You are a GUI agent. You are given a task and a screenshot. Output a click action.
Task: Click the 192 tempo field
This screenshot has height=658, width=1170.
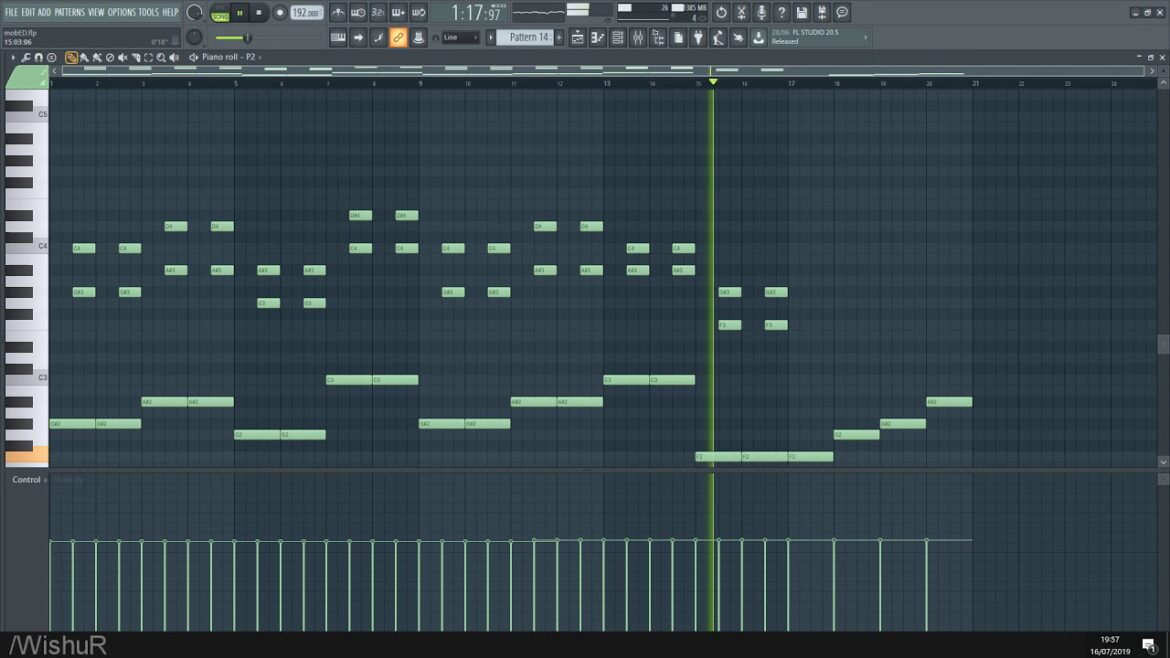[306, 13]
